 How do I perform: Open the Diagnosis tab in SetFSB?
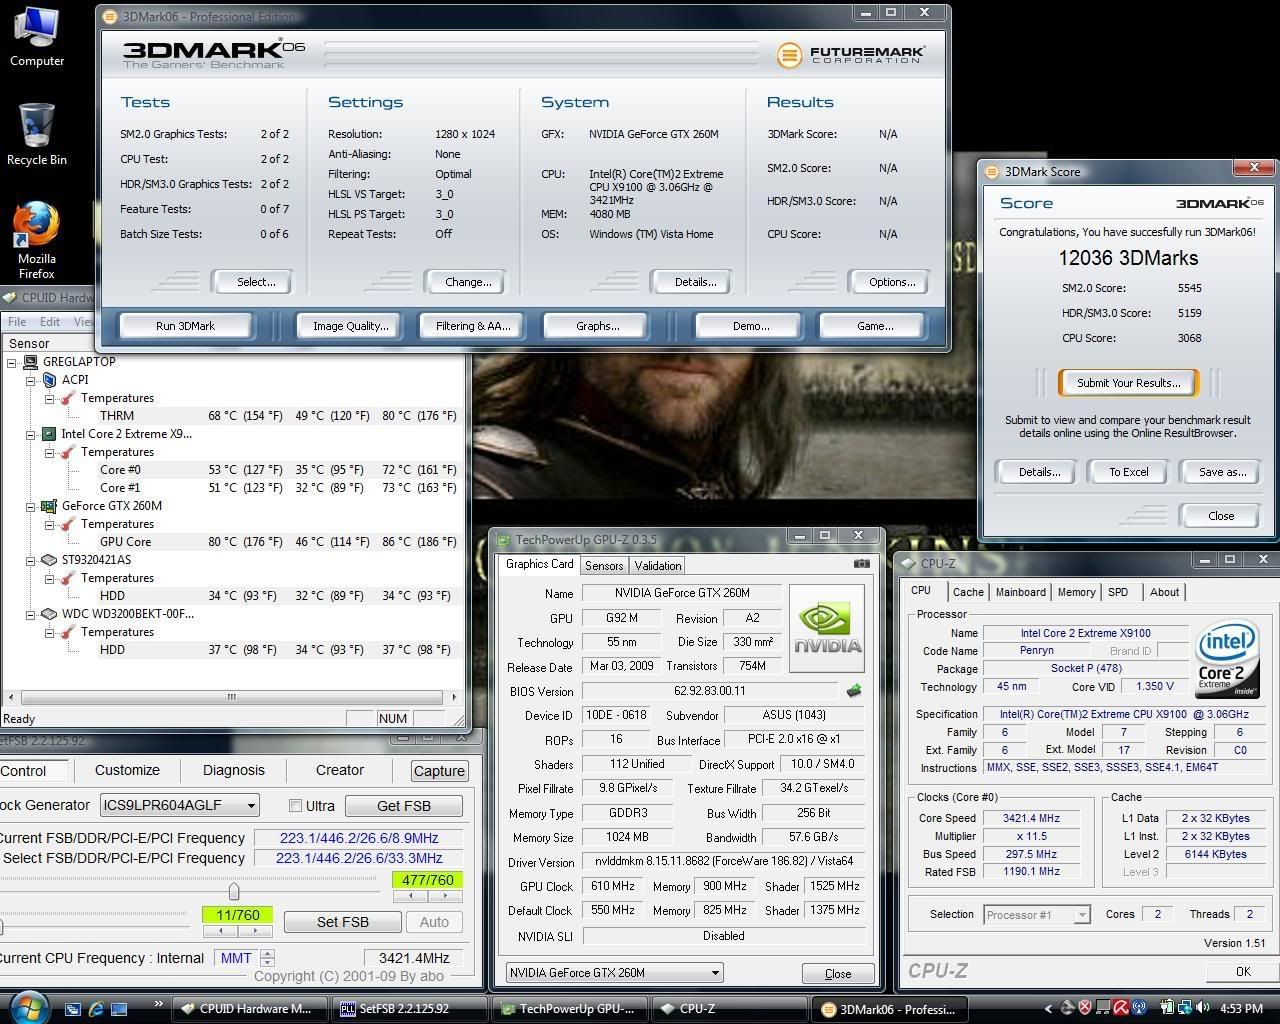[x=234, y=770]
